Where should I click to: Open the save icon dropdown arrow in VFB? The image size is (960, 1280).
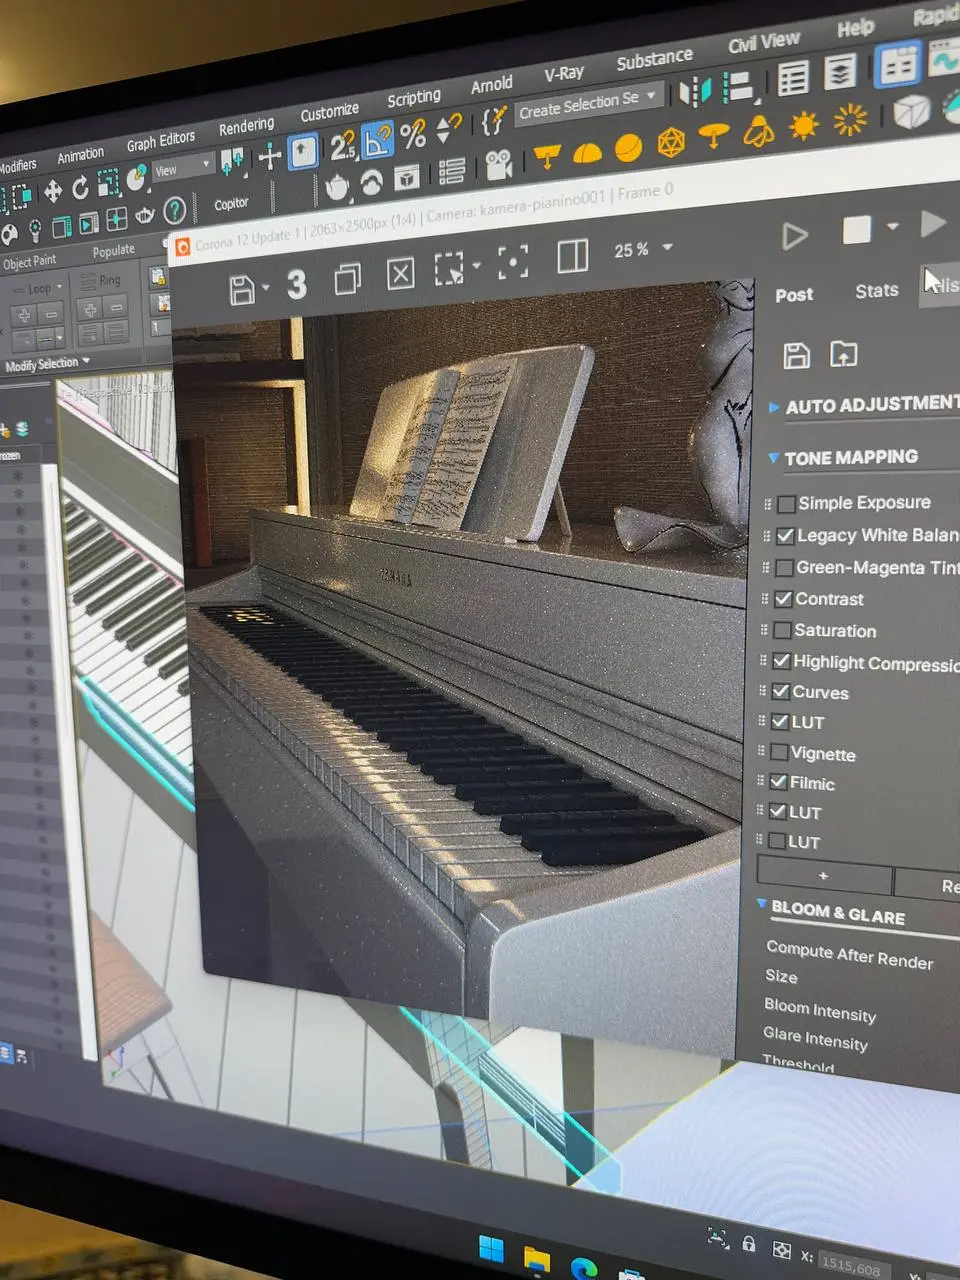(x=265, y=289)
